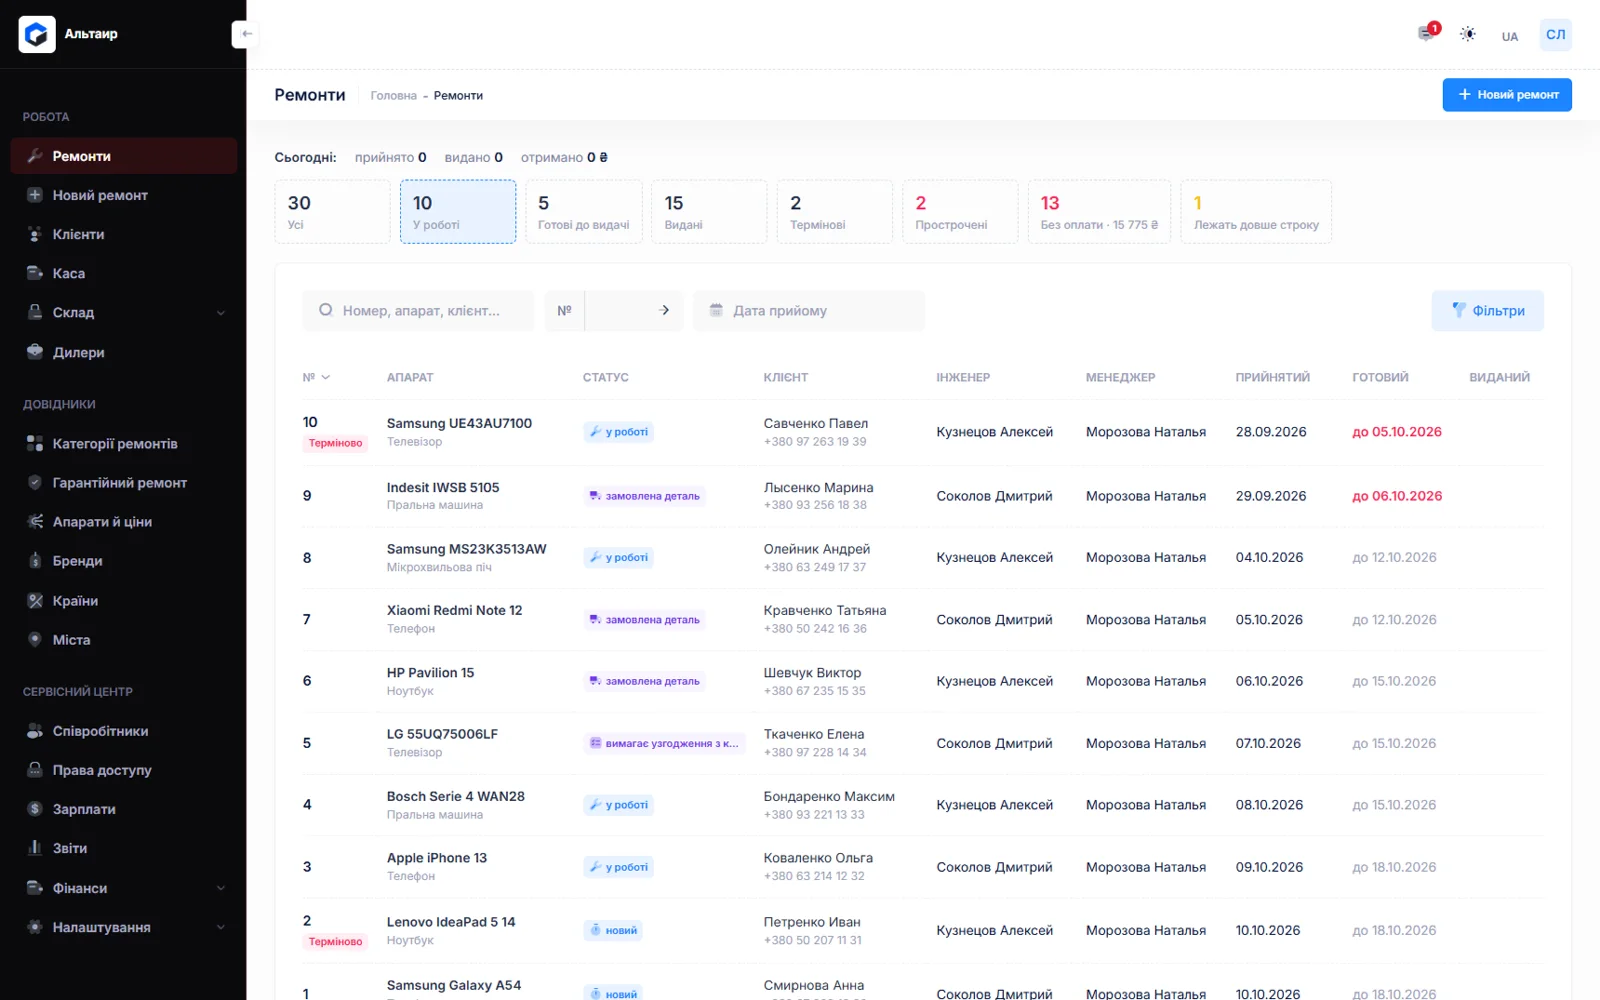
Task: Click the Альтаир logo icon
Action: click(x=37, y=34)
